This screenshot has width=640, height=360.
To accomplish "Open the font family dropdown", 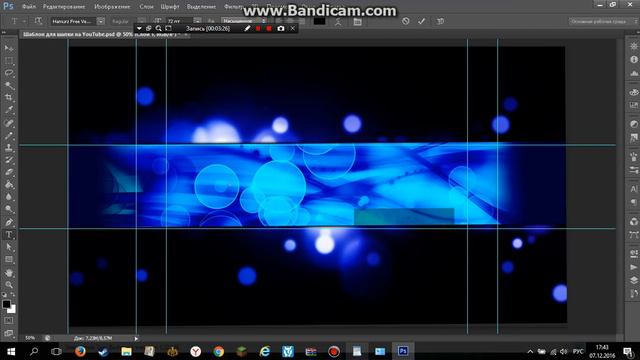I will 100,21.
